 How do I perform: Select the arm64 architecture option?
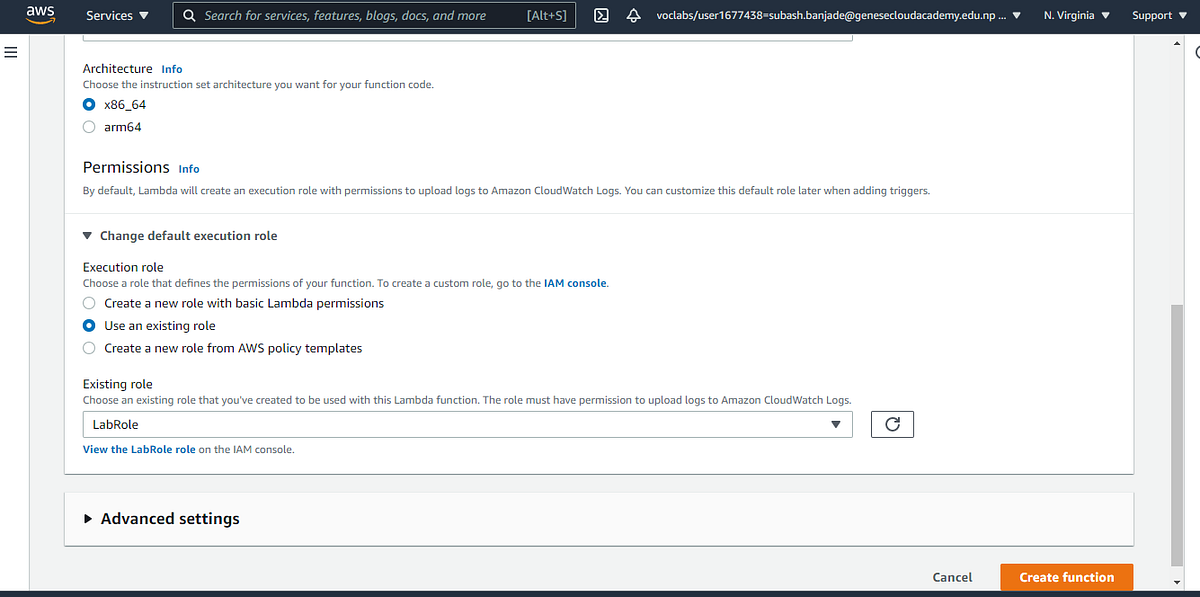88,126
